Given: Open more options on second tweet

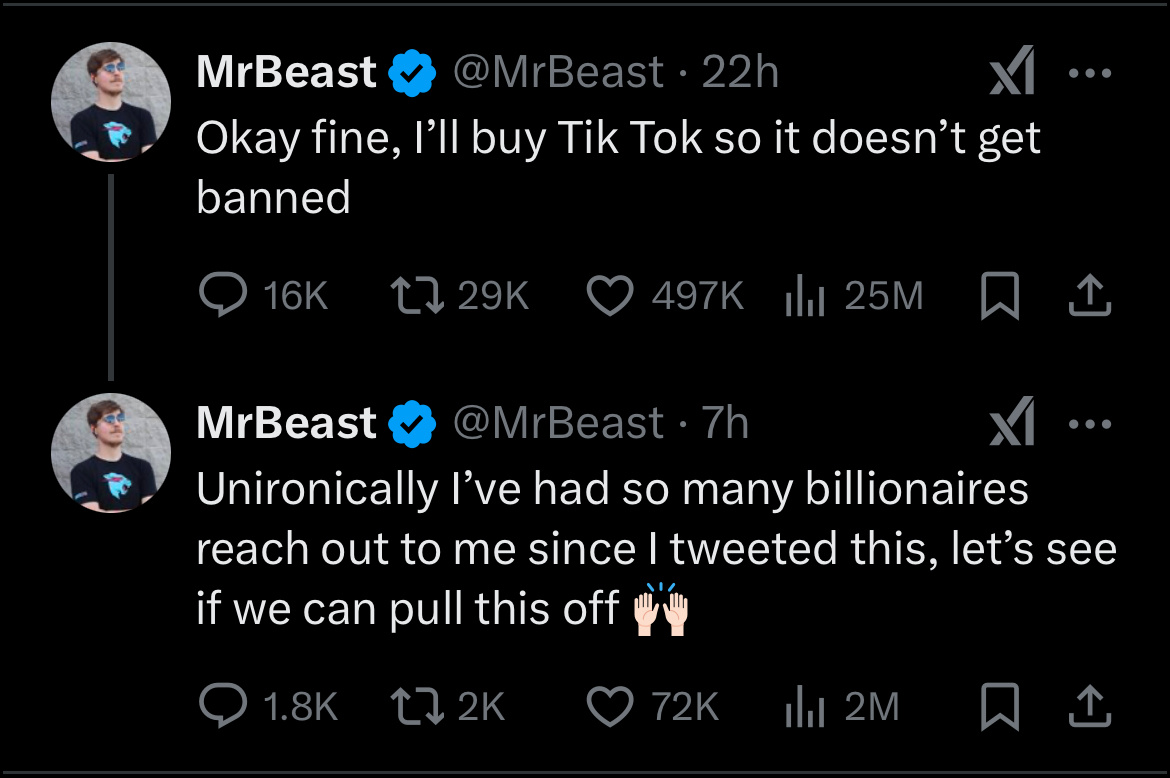Looking at the screenshot, I should coord(1089,424).
